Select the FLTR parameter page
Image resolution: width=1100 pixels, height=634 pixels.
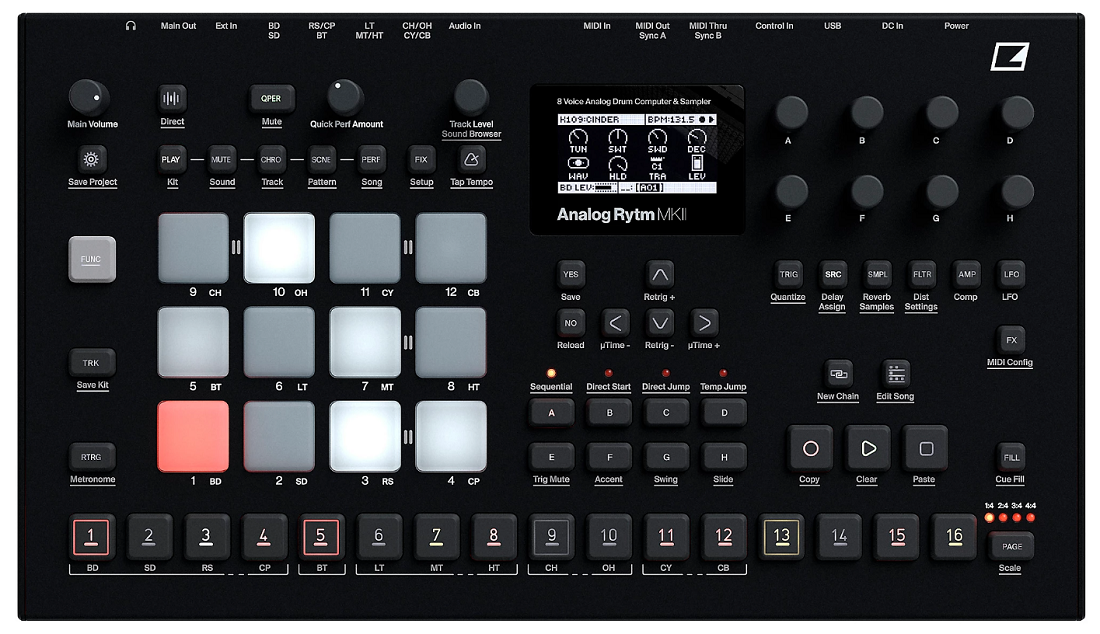[922, 274]
